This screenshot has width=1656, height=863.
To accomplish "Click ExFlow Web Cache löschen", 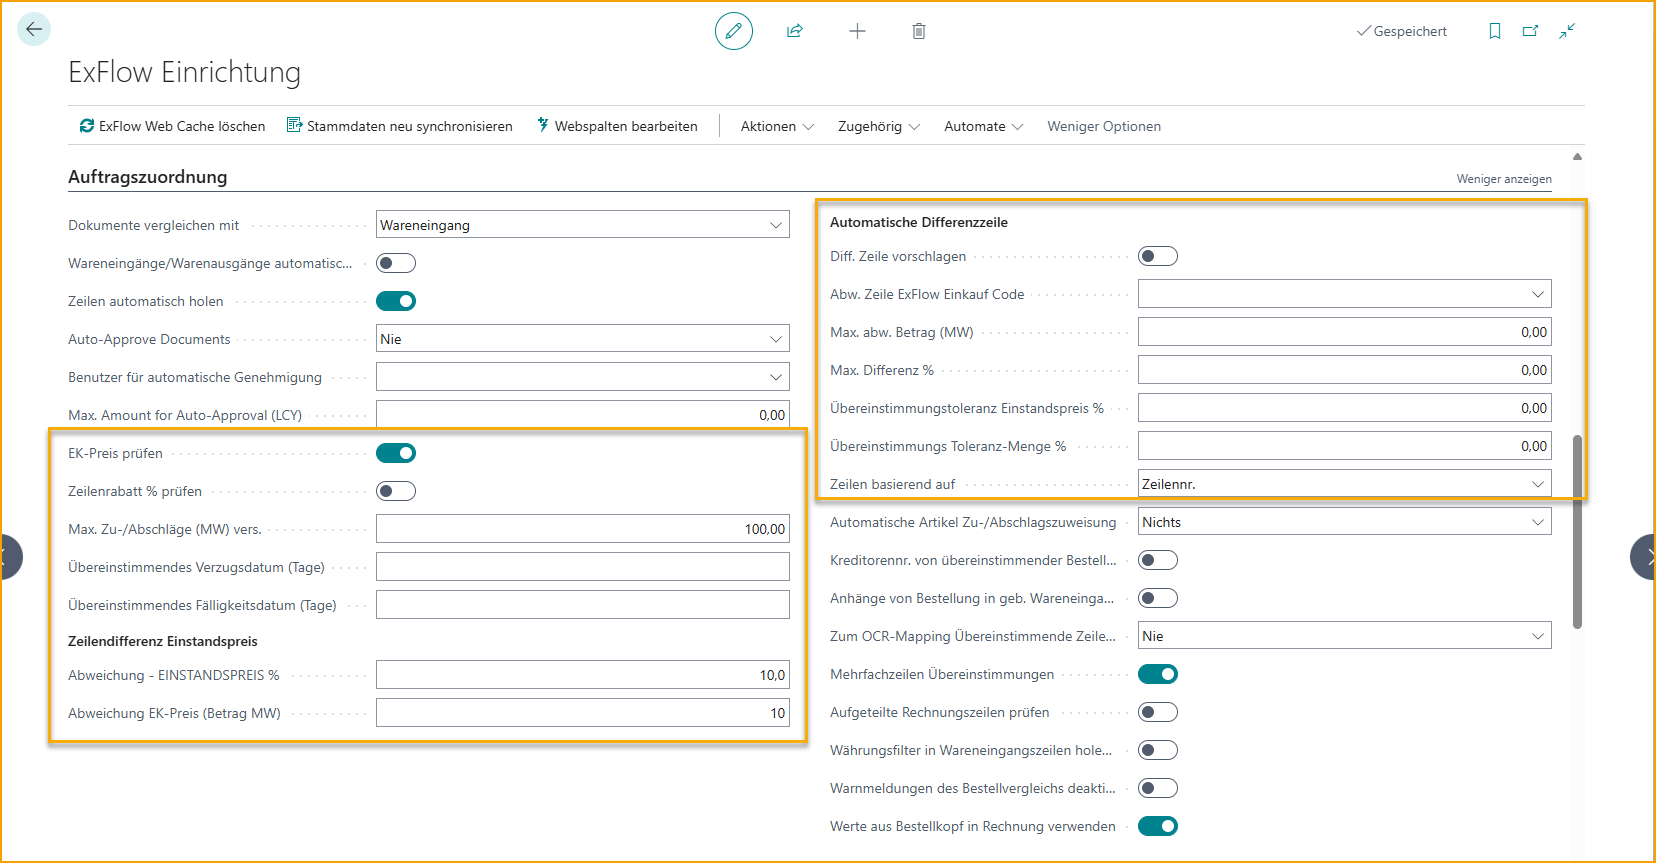I will pos(172,126).
